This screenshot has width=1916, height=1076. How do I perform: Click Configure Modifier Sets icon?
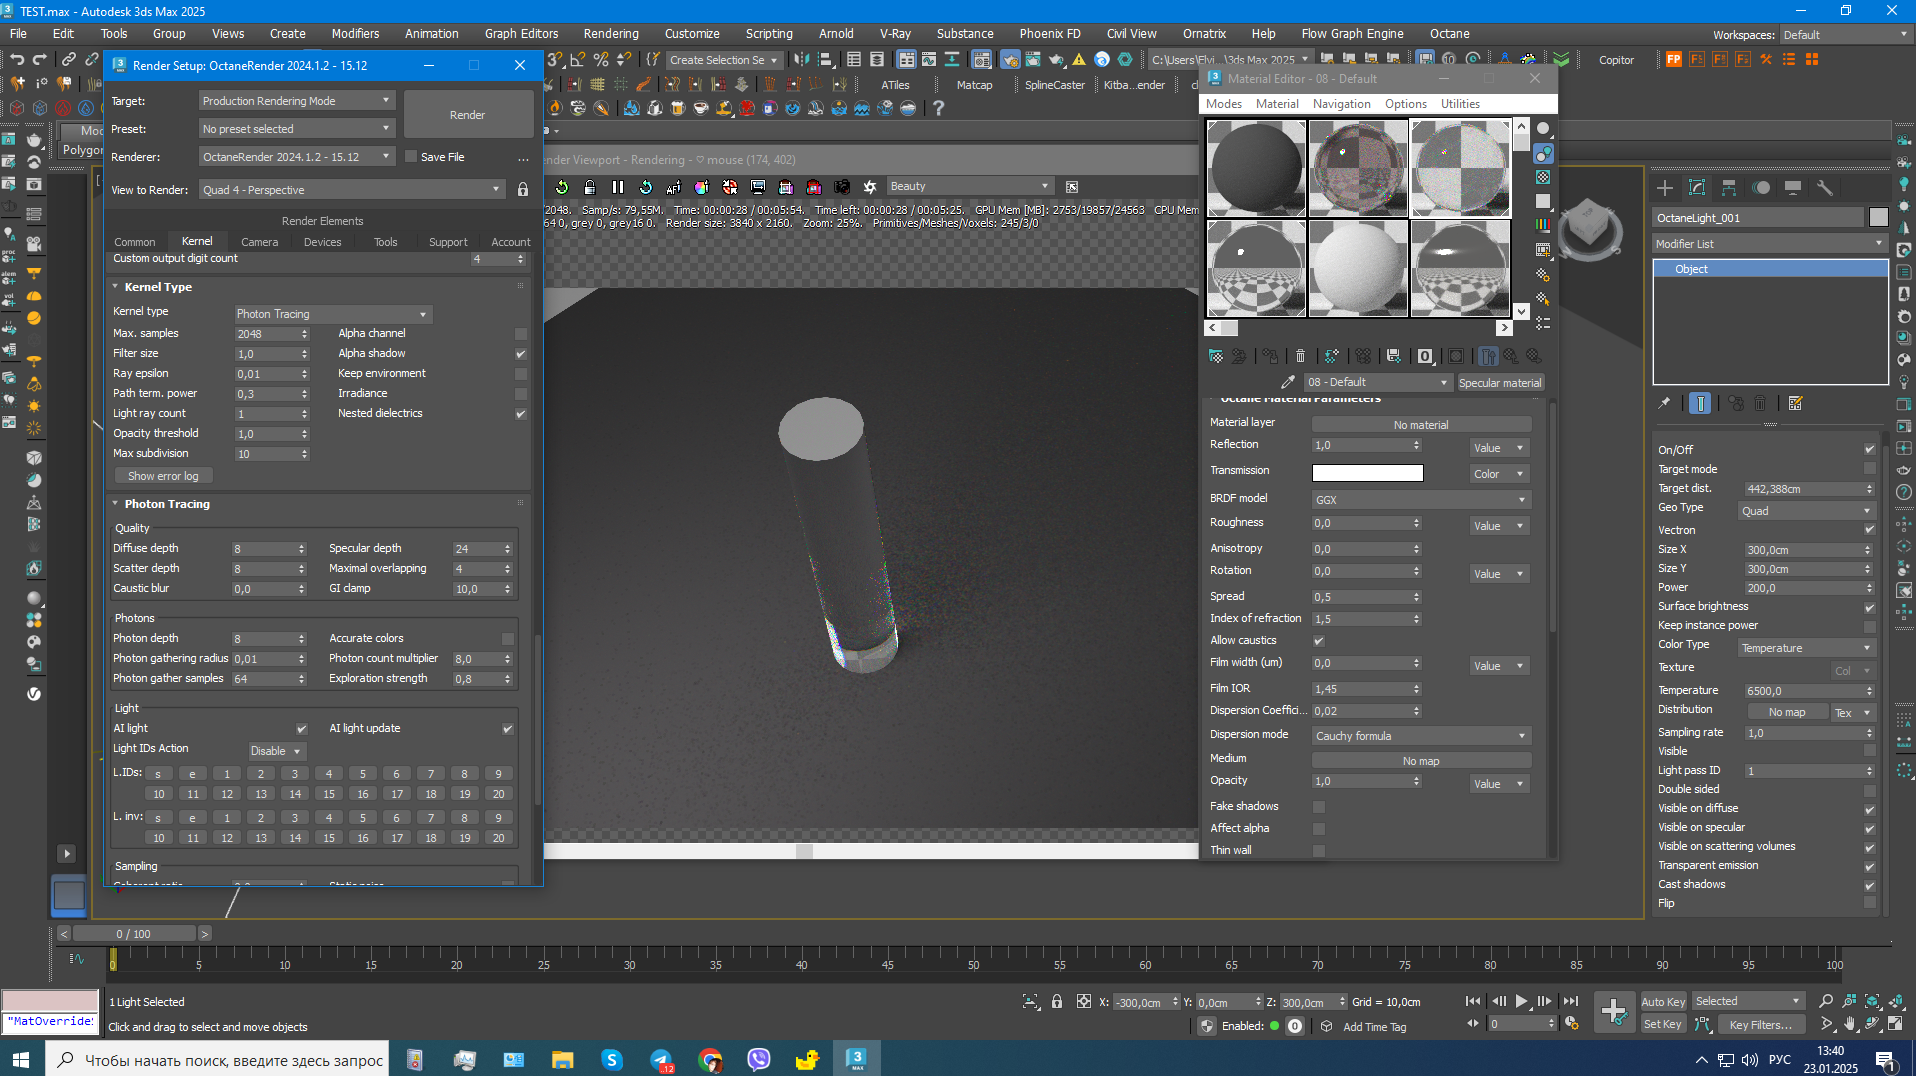coord(1796,403)
